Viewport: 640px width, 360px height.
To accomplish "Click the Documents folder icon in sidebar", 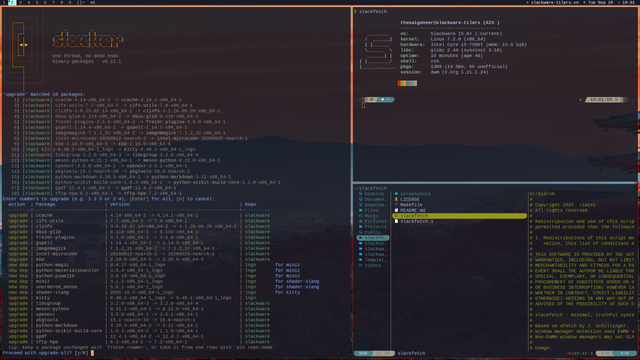I will pos(360,199).
